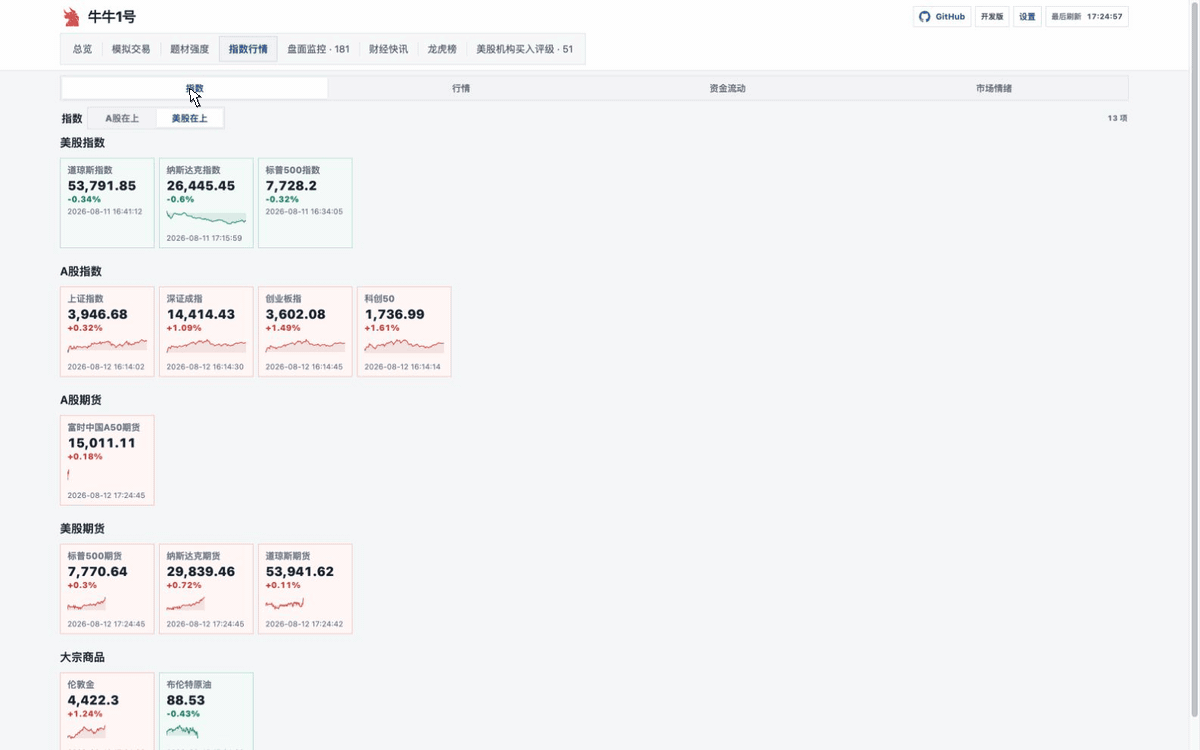Switch to the 资金流动 sub-tab
The height and width of the screenshot is (750, 1200).
coord(728,88)
